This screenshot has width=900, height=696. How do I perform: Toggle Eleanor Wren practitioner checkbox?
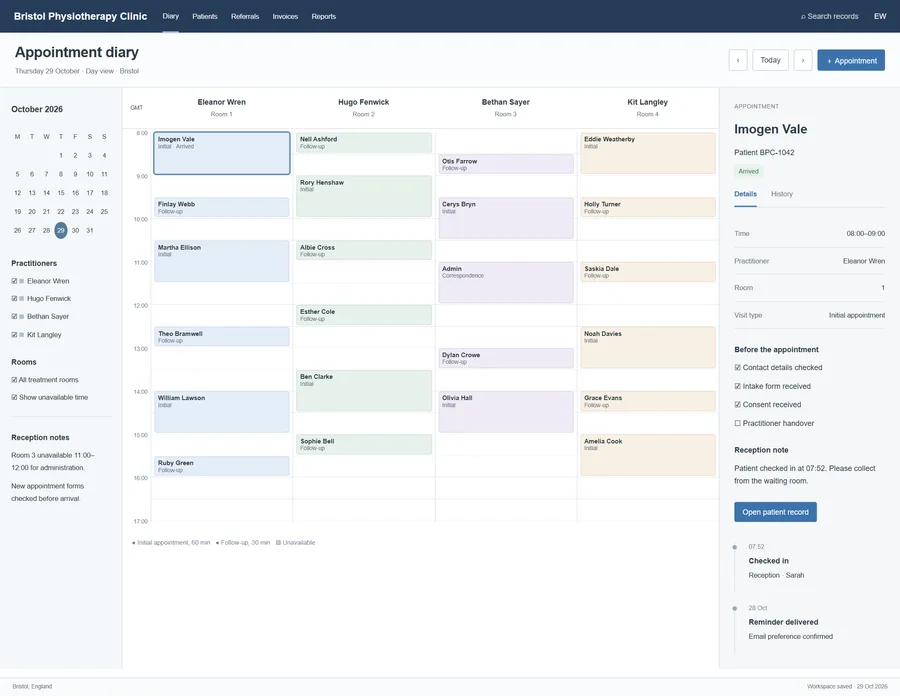pos(14,281)
